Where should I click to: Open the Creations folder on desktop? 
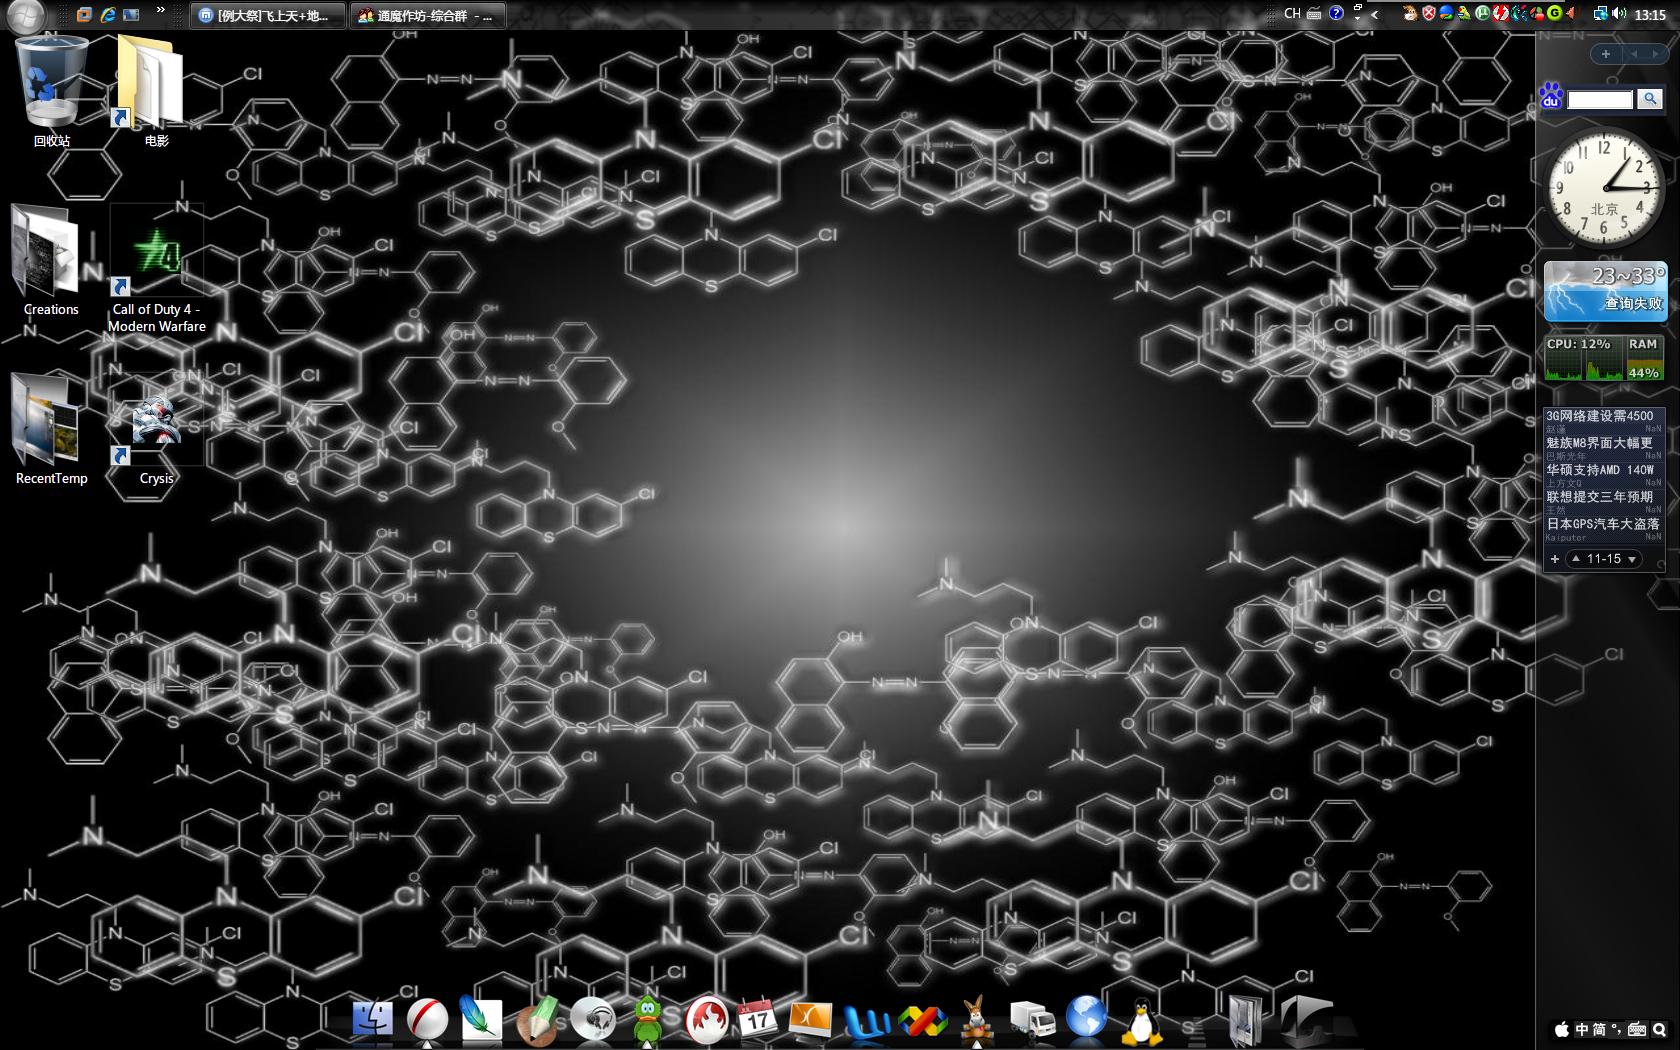[51, 261]
